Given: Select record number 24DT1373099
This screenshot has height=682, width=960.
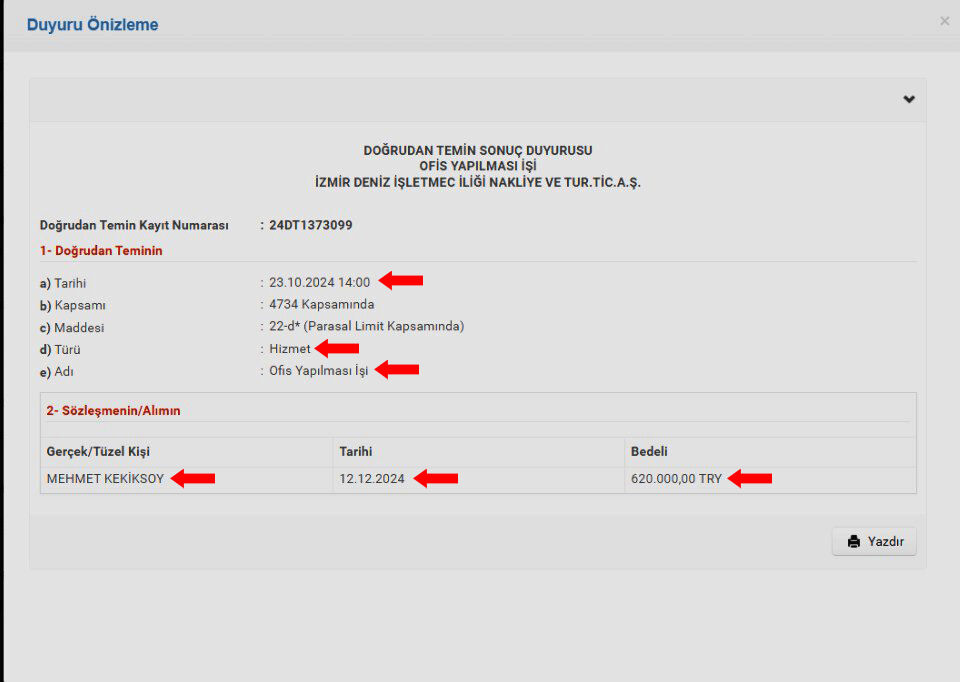Looking at the screenshot, I should point(310,225).
